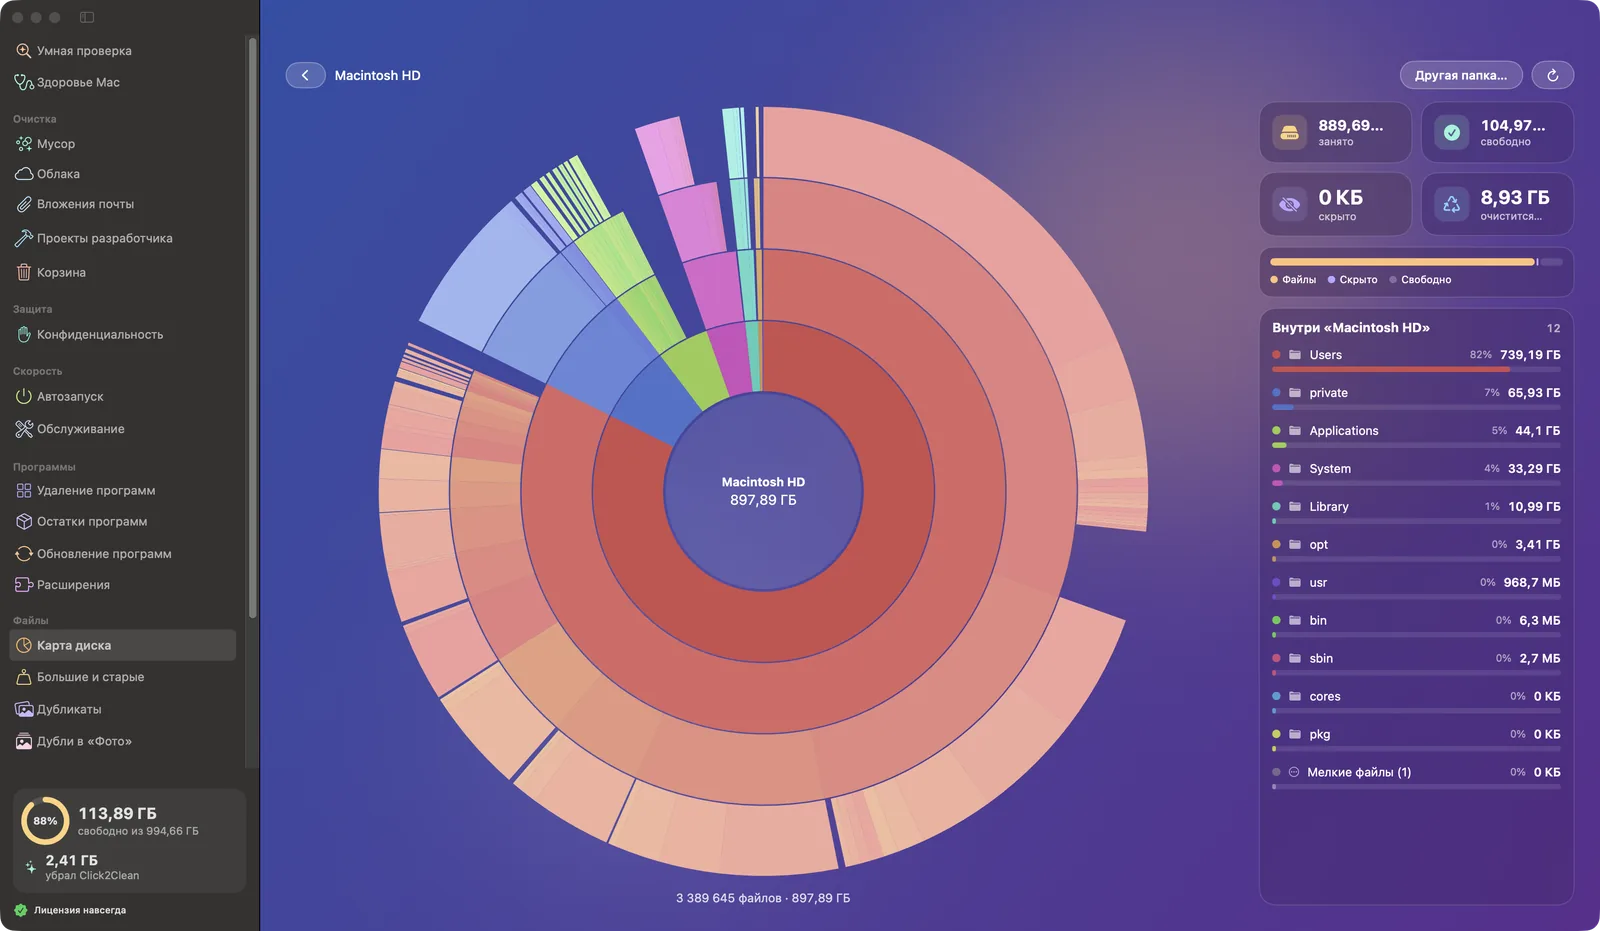
Task: Open Автозапуск power icon
Action: (24, 396)
